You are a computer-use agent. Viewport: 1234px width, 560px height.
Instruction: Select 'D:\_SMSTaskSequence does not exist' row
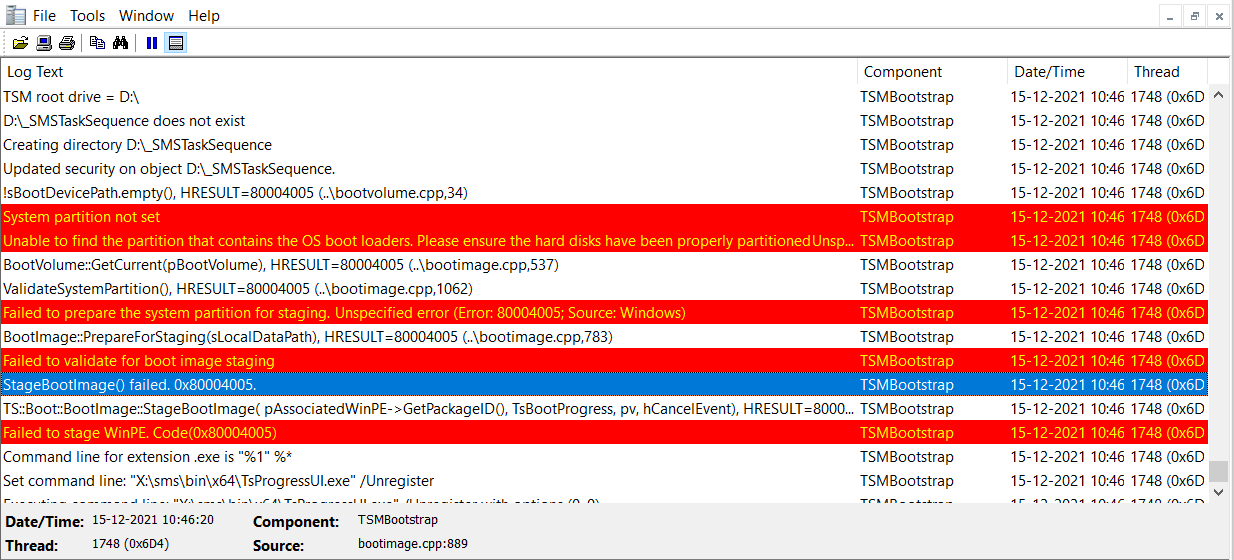tap(604, 121)
